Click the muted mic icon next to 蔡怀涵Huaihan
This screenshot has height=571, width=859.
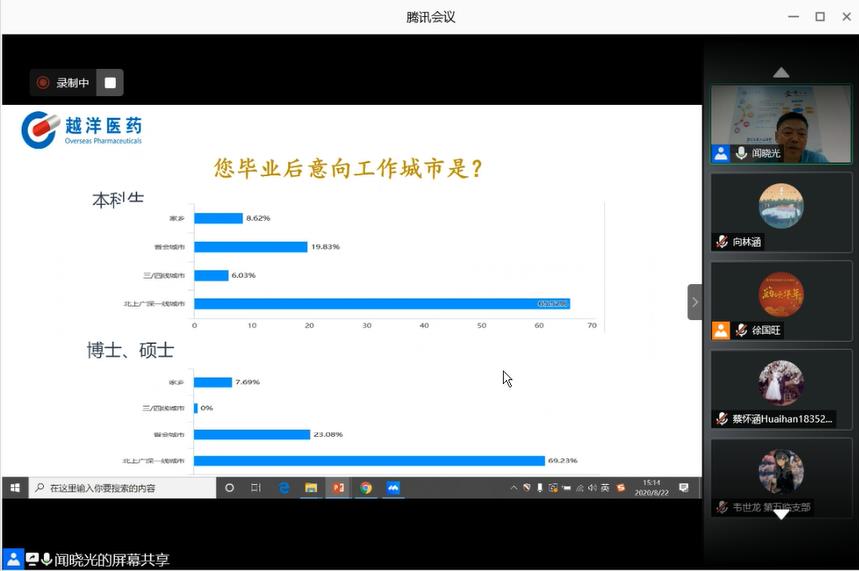721,419
